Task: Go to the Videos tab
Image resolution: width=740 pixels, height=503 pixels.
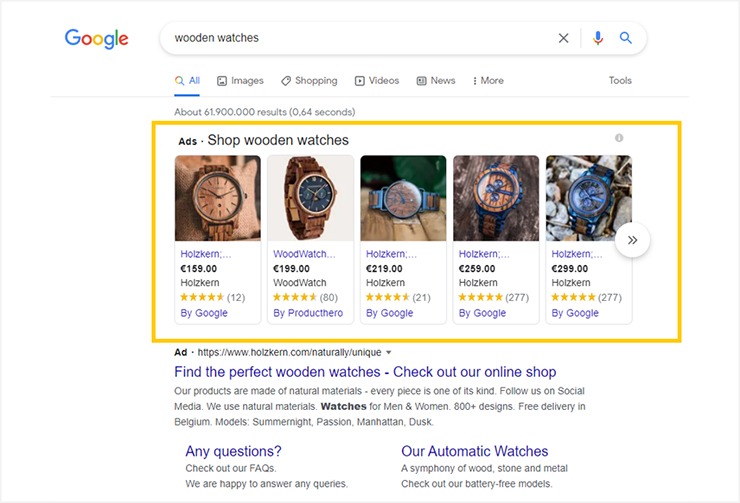Action: [376, 81]
